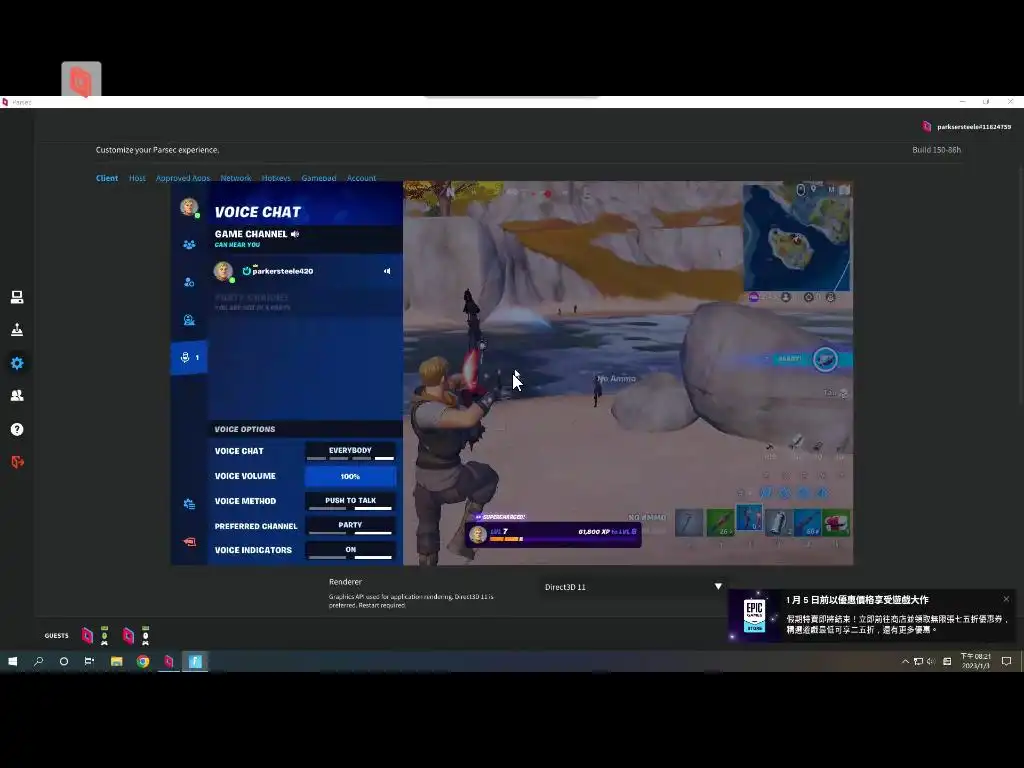Click the red Parsec log out icon
This screenshot has height=768, width=1024.
coord(17,462)
